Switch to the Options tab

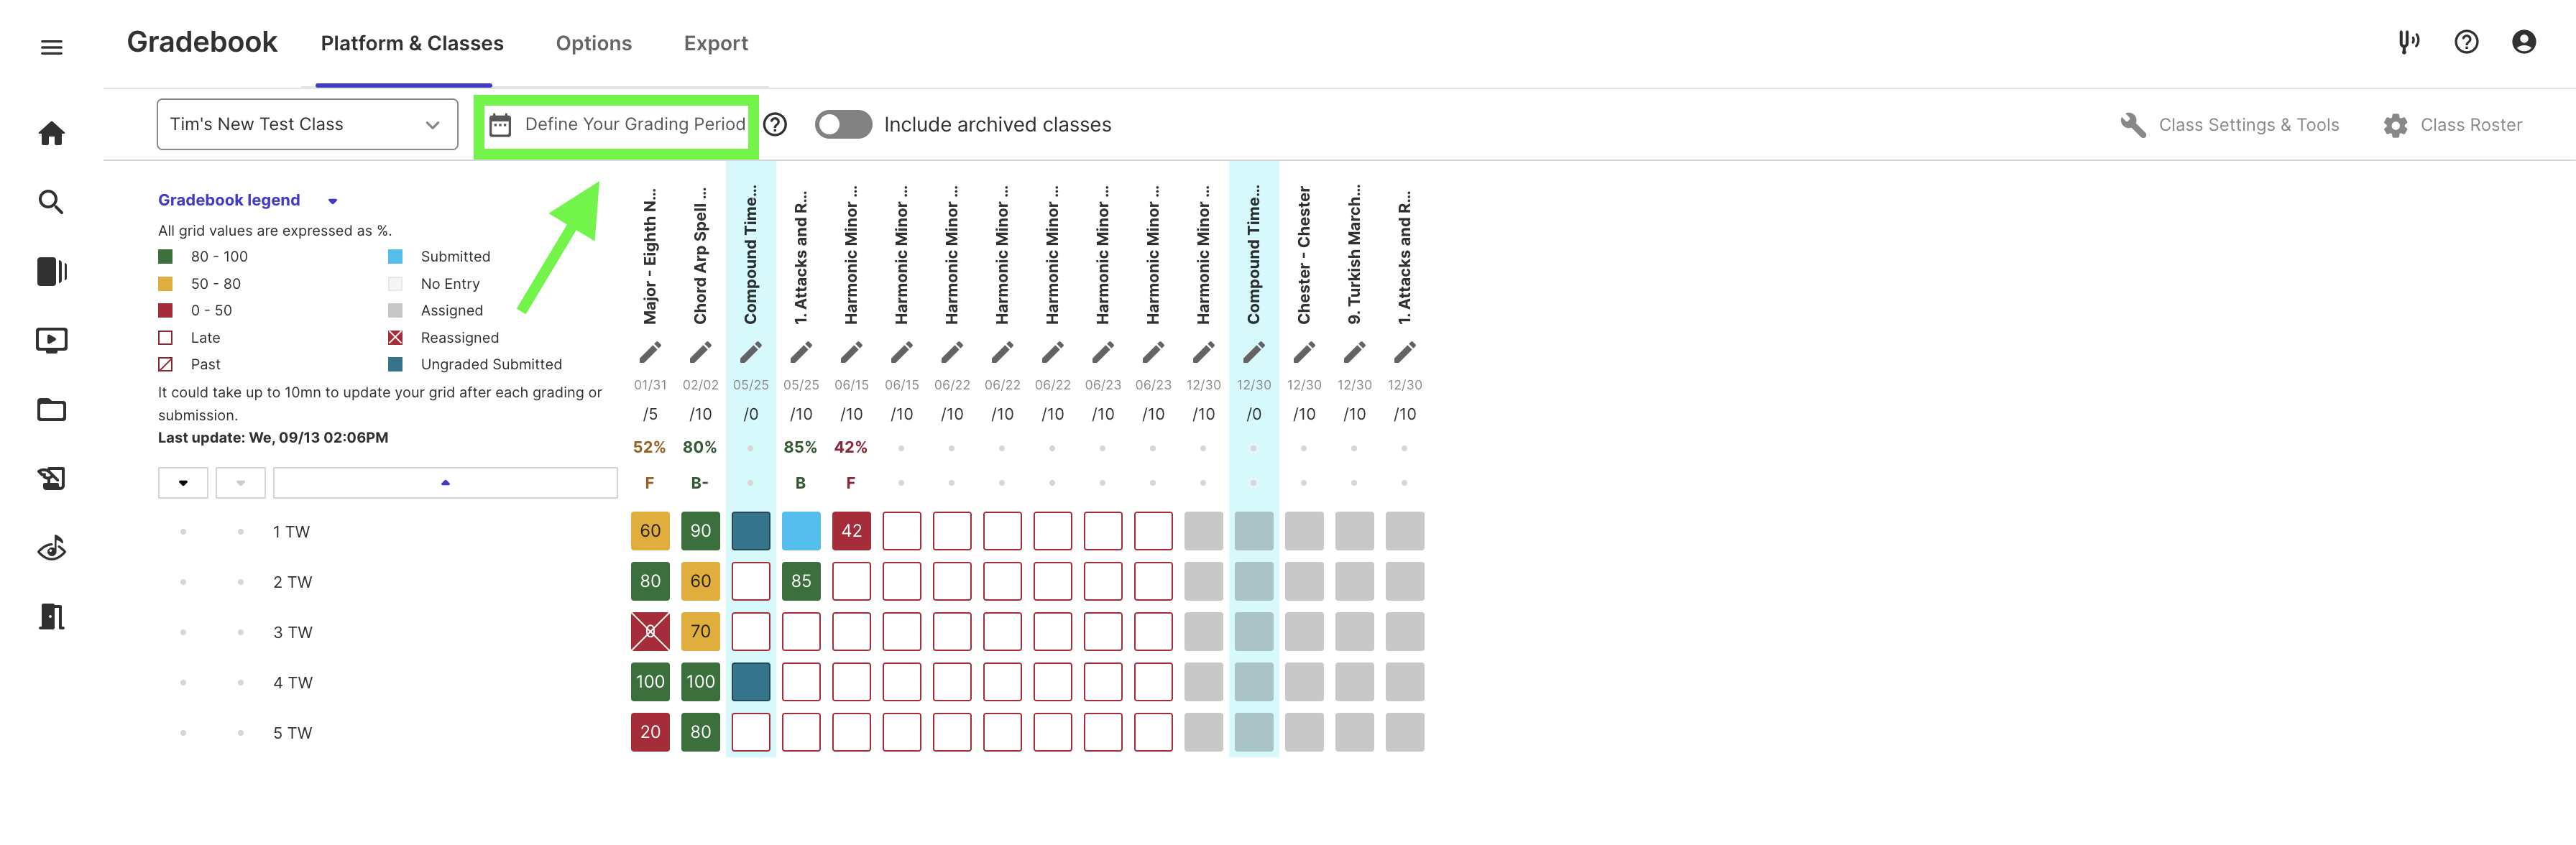[x=593, y=43]
